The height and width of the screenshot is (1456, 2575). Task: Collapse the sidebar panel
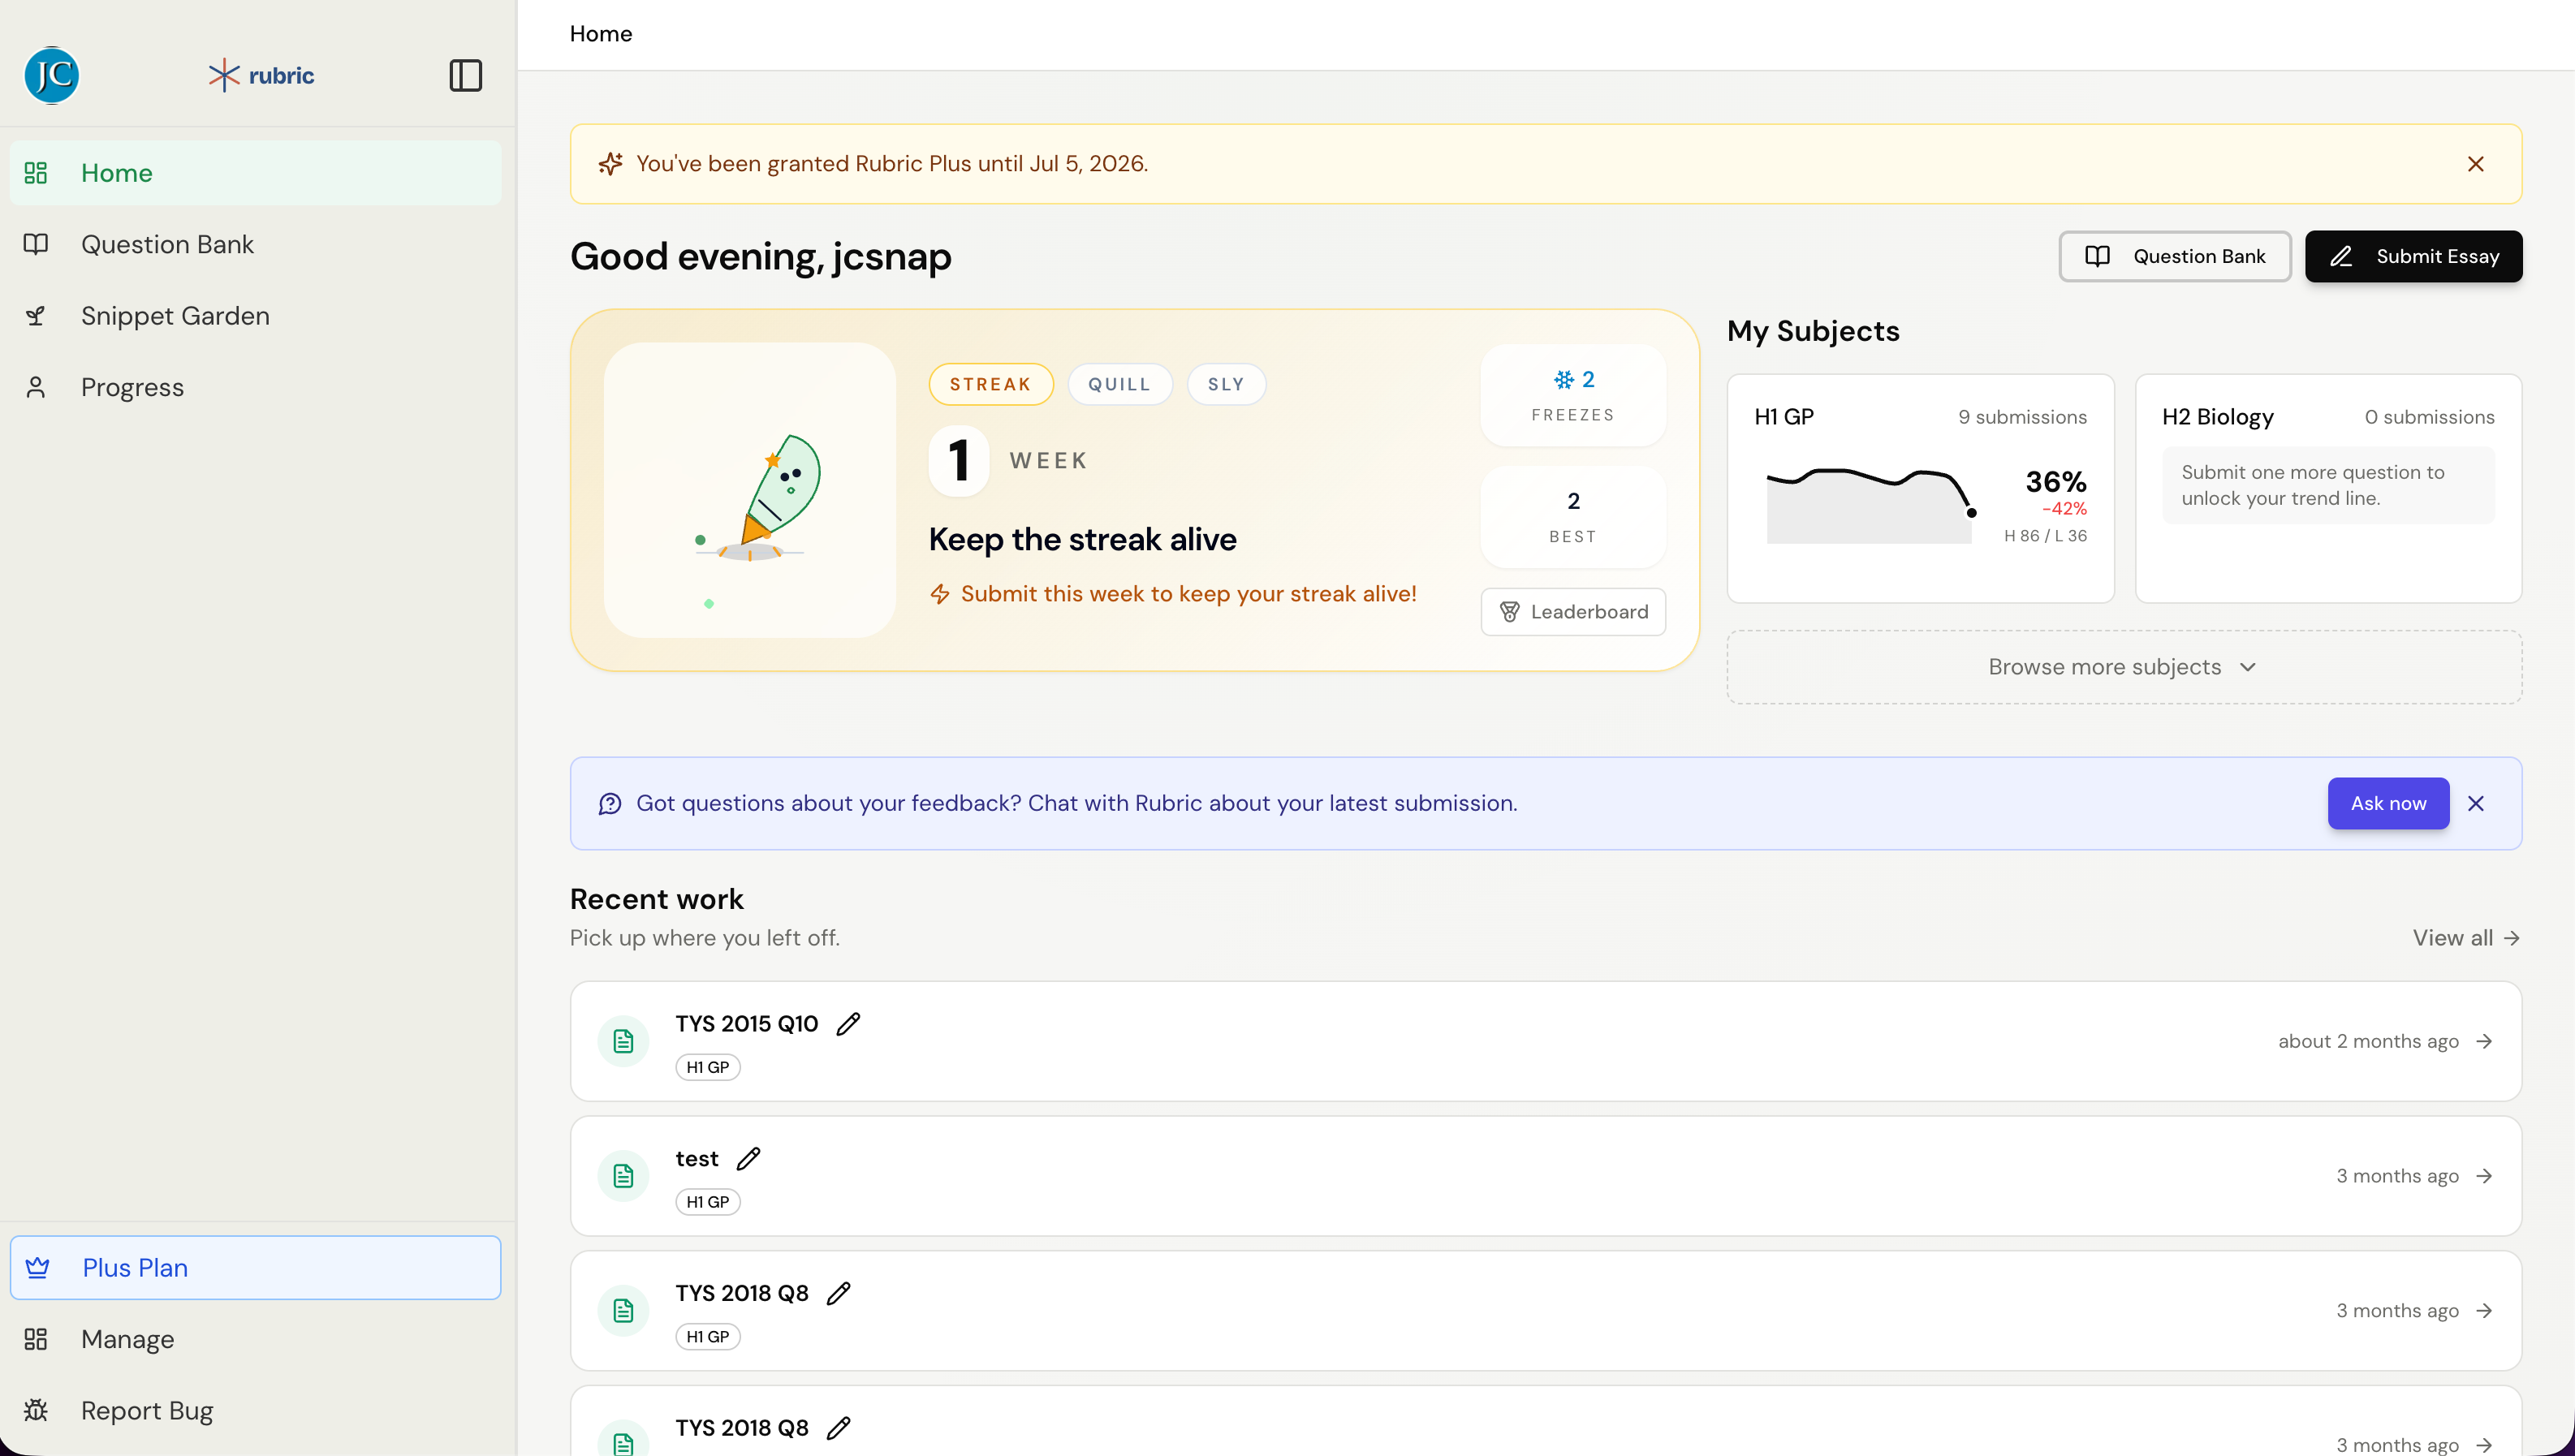[465, 75]
